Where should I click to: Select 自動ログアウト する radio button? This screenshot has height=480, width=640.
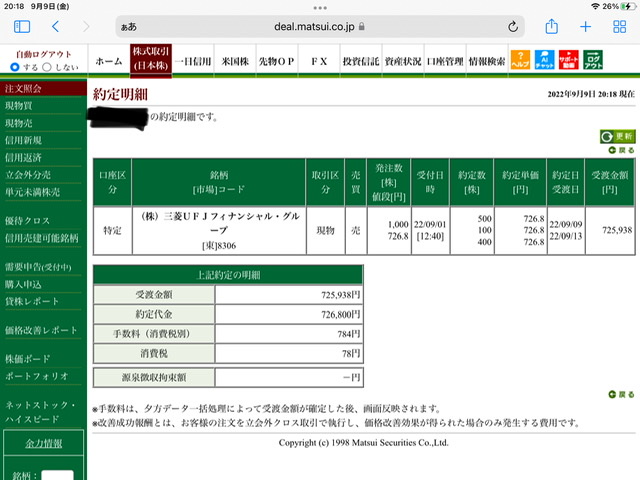(x=15, y=67)
